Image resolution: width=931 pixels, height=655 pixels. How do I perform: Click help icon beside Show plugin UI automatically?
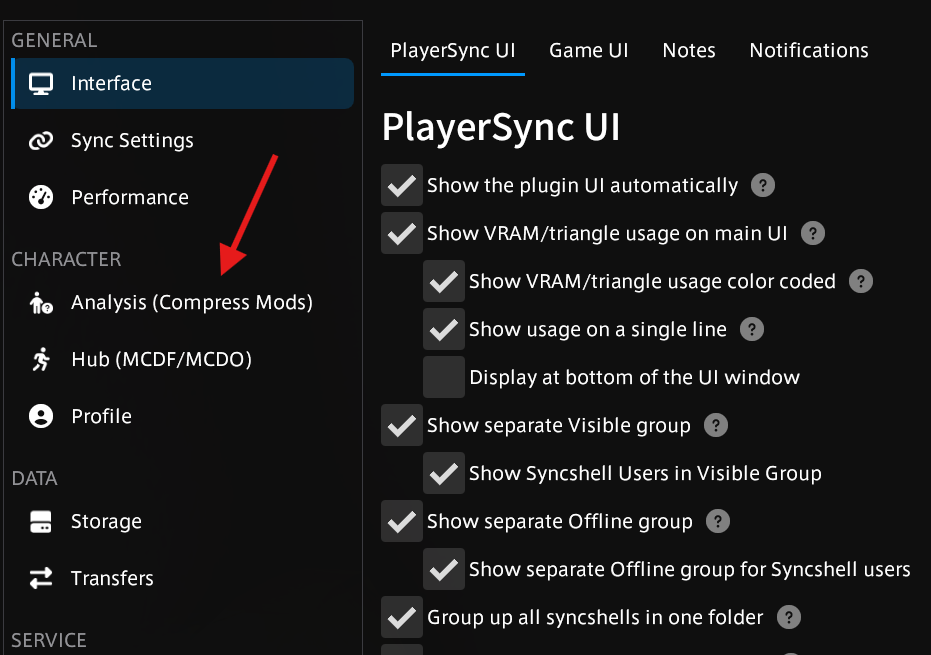tap(763, 186)
